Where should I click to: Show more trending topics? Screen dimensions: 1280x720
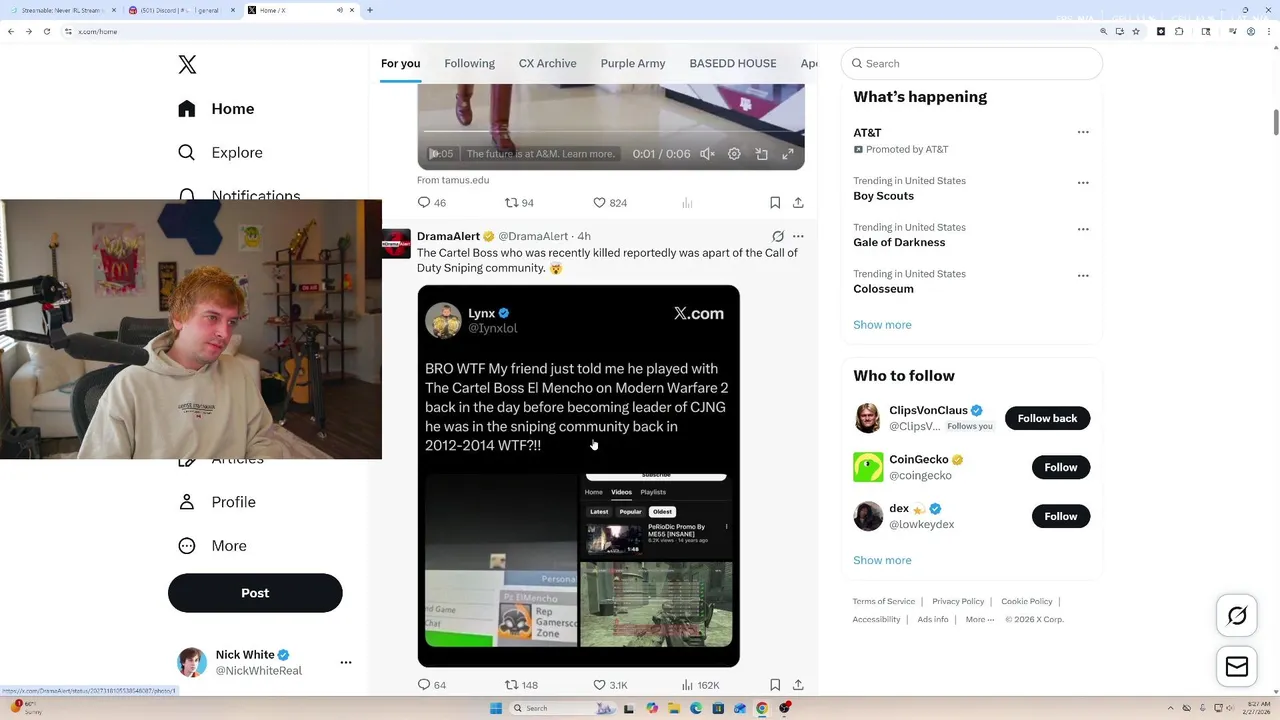(882, 325)
